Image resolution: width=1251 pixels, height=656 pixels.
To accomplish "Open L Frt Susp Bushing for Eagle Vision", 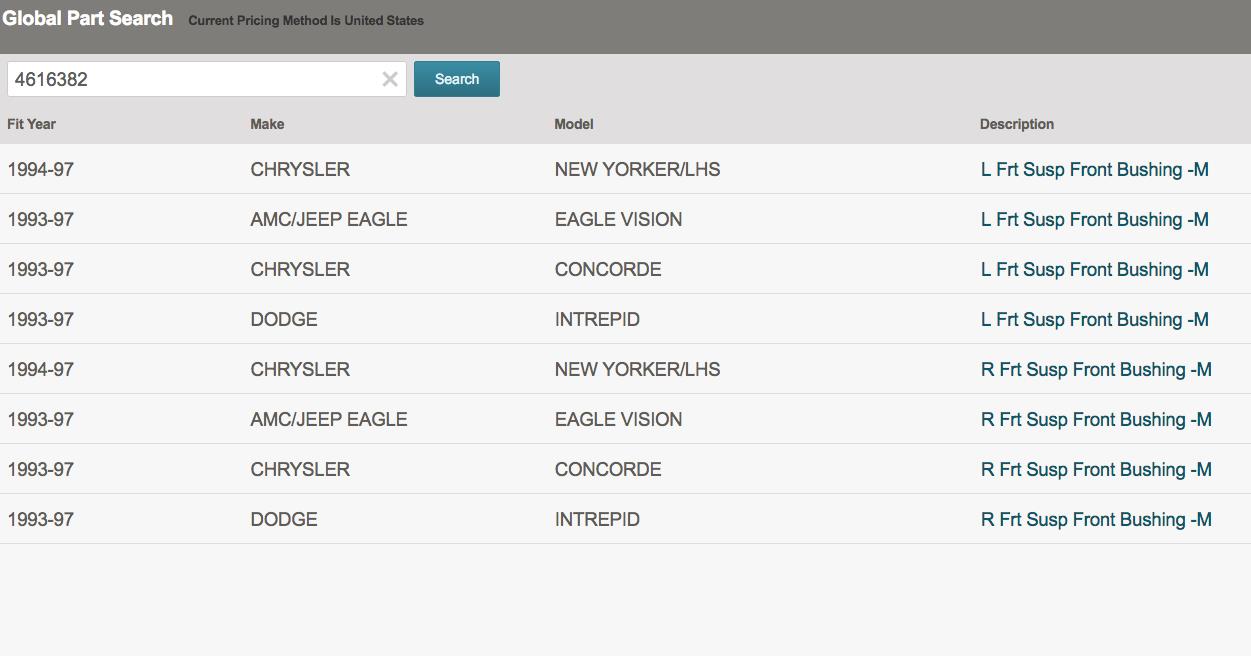I will pyautogui.click(x=1095, y=220).
